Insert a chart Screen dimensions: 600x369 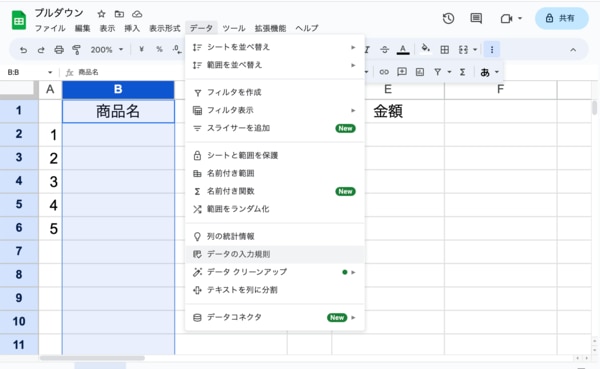point(420,72)
